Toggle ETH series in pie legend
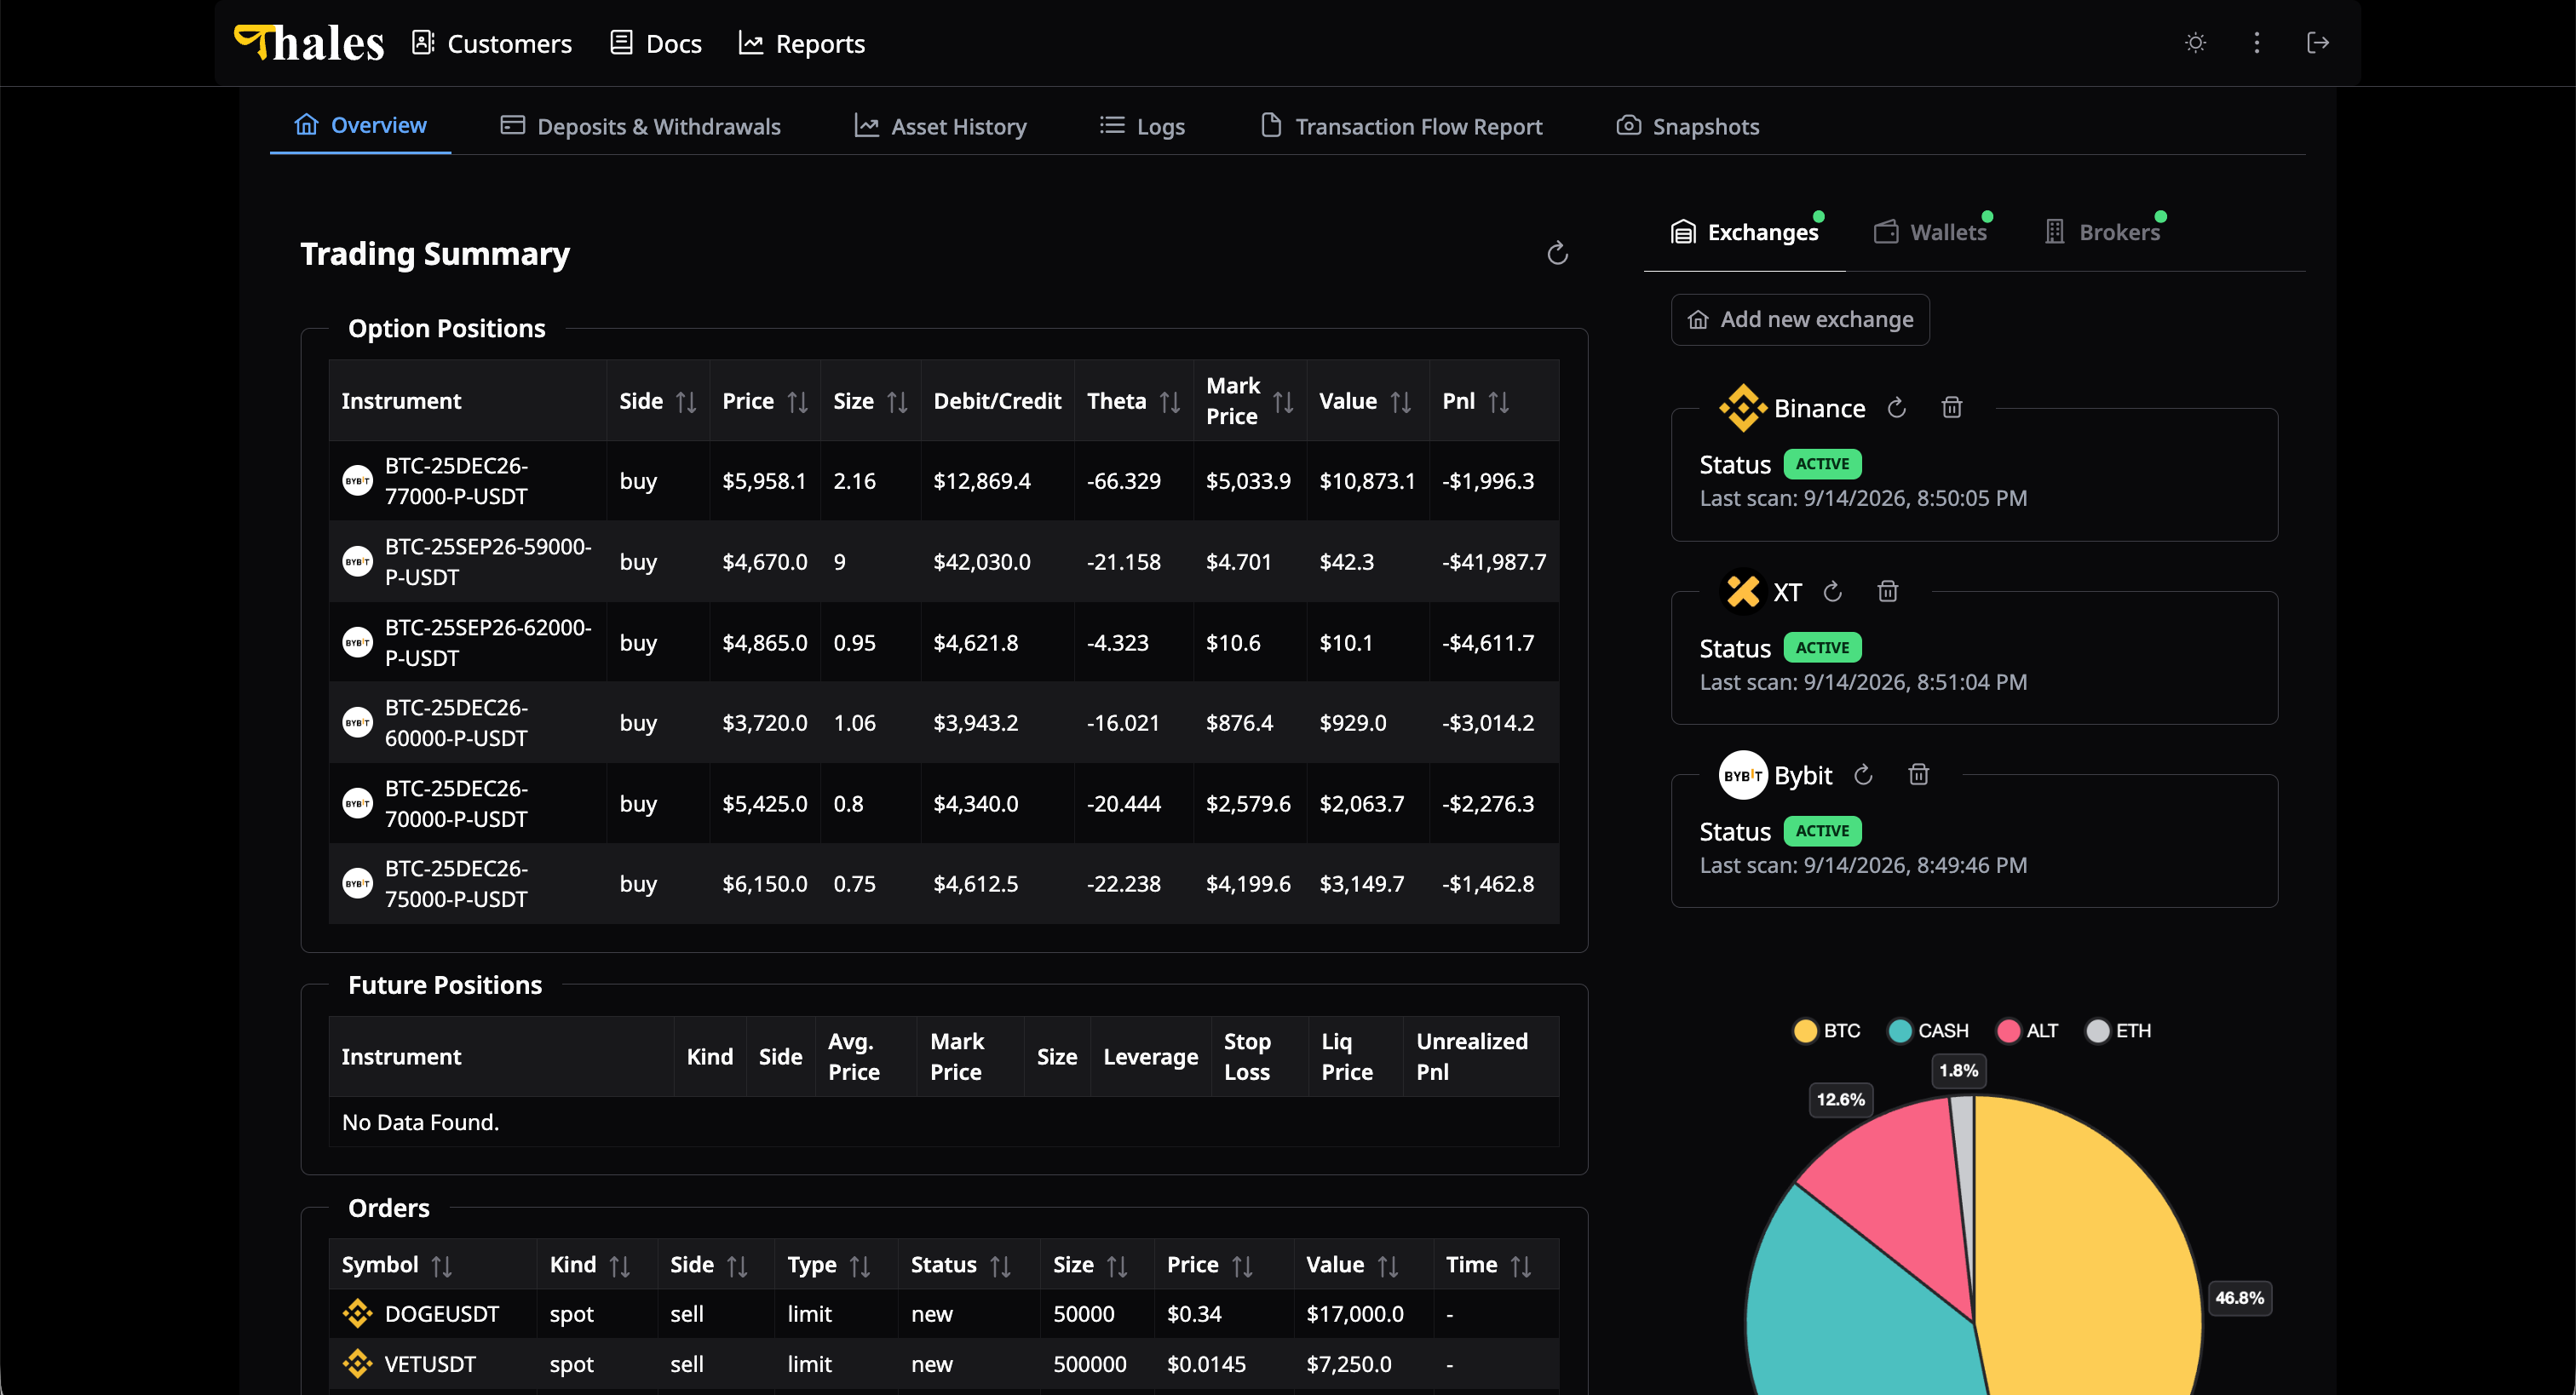This screenshot has height=1395, width=2576. pos(2118,1031)
